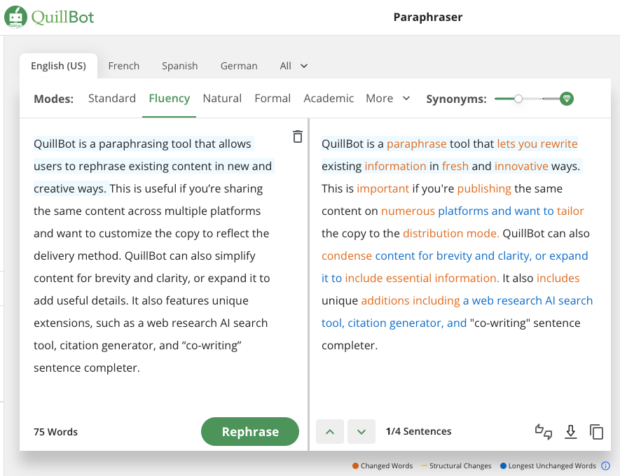Click the QuillBot wordmark text
This screenshot has height=476, width=620.
click(62, 17)
